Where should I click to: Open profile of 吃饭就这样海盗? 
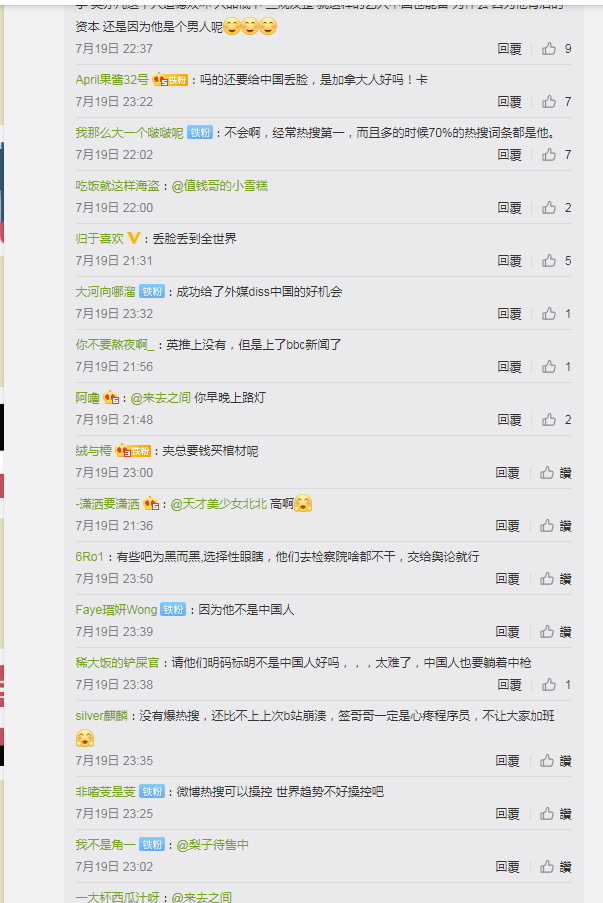[x=117, y=185]
